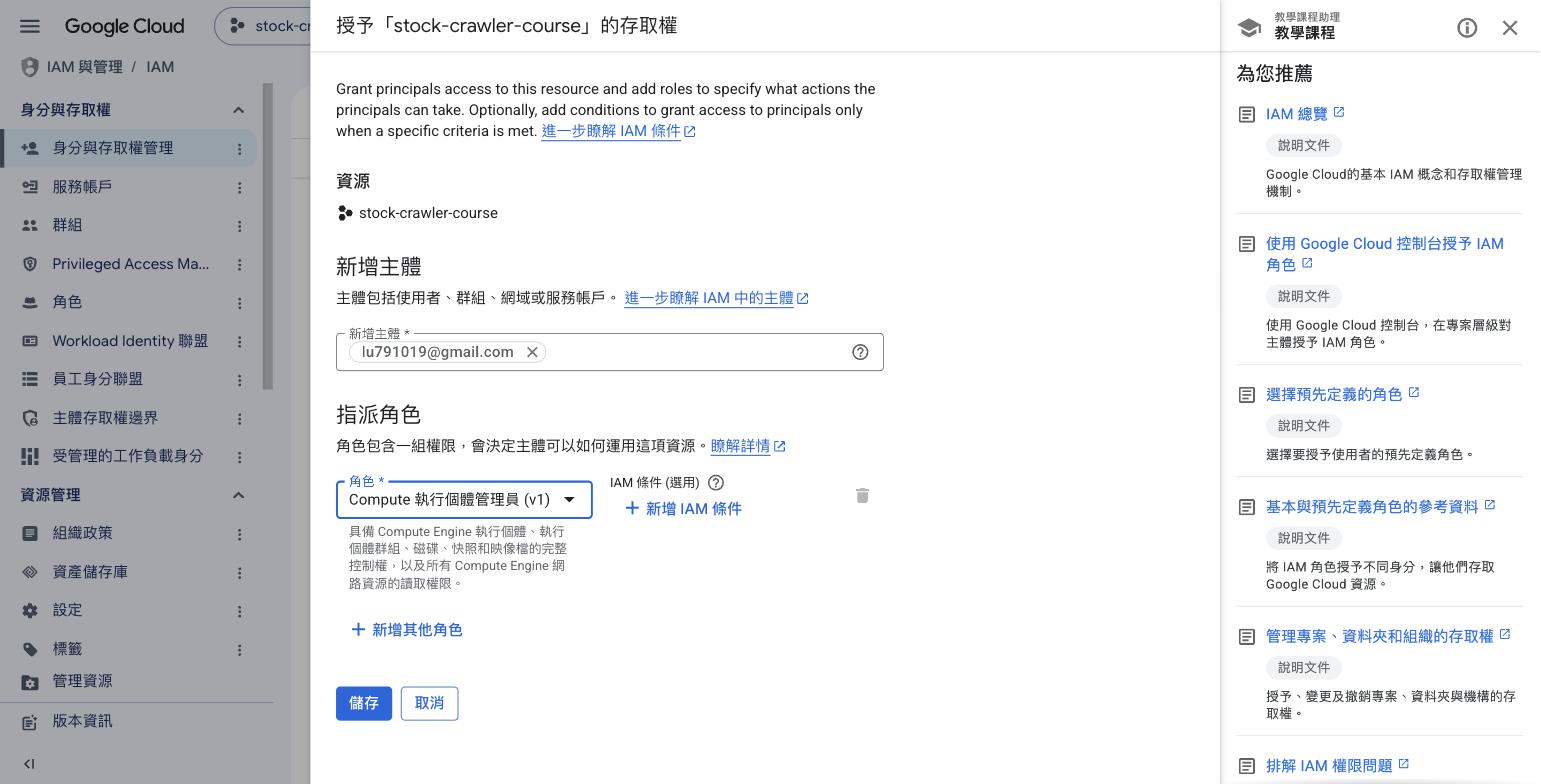The image size is (1541, 784).
Task: Open more options for 服務帳戶
Action: (239, 187)
